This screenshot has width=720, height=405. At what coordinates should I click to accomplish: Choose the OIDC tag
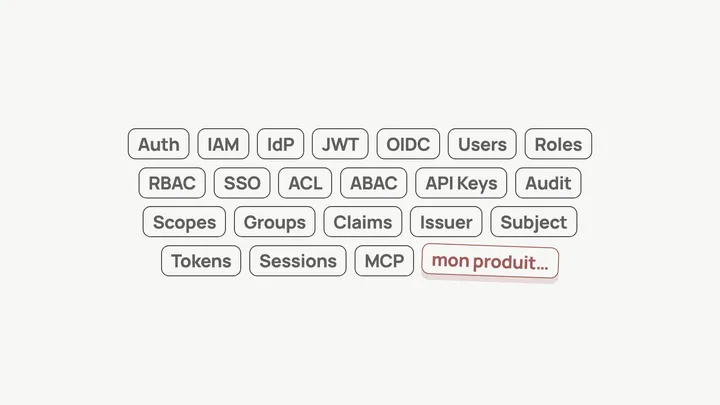pyautogui.click(x=408, y=144)
